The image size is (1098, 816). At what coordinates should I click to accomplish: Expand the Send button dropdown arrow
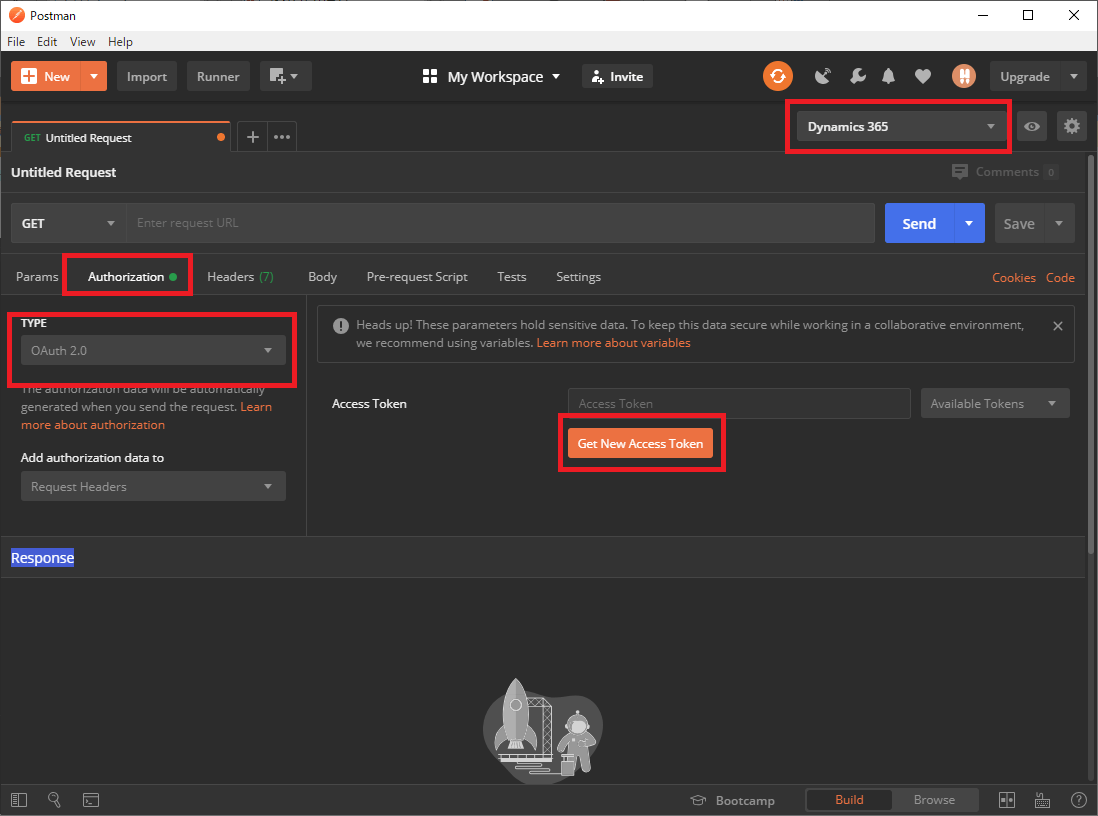[x=969, y=223]
